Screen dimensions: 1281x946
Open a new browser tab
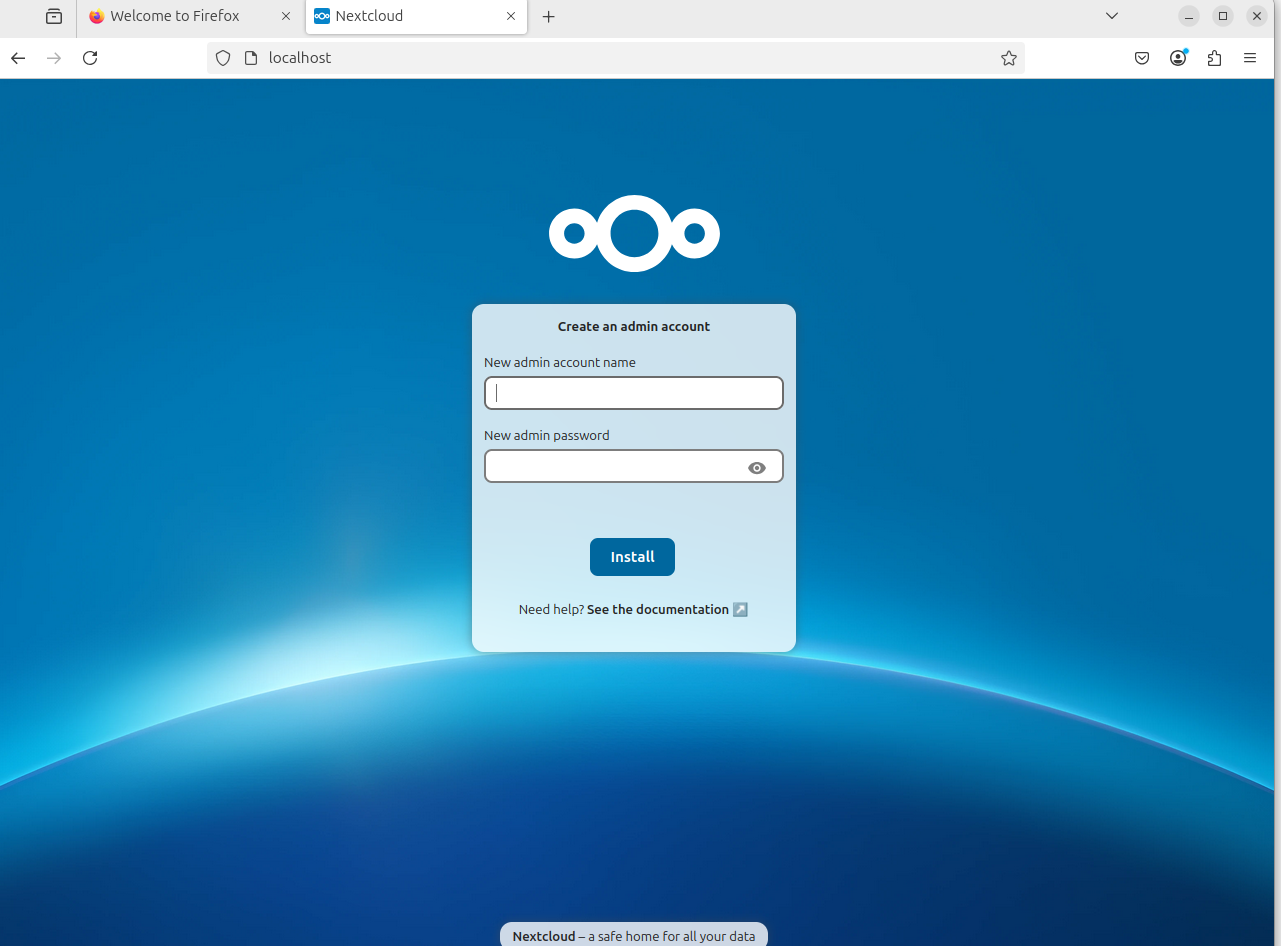tap(548, 17)
